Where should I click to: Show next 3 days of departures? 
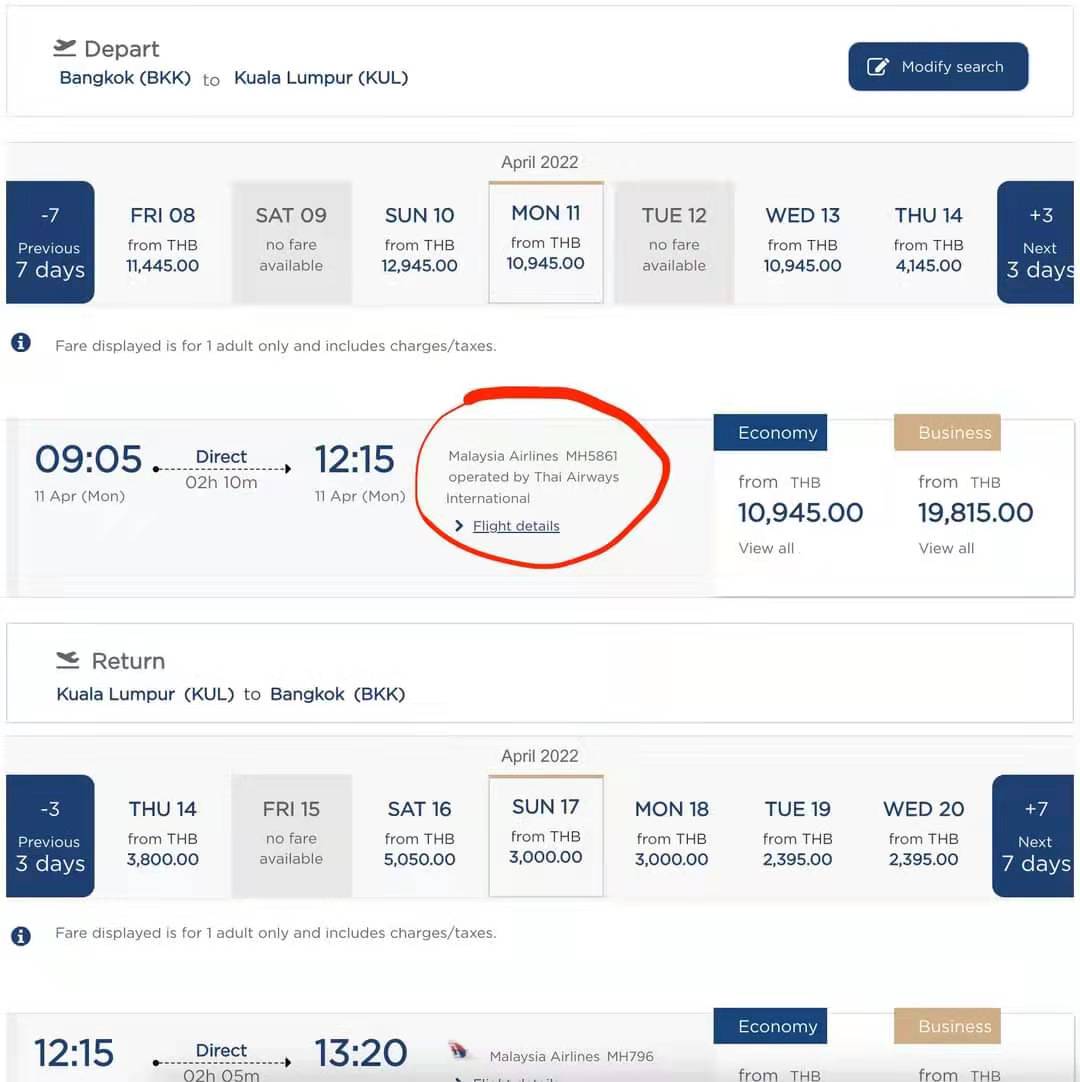1037,242
